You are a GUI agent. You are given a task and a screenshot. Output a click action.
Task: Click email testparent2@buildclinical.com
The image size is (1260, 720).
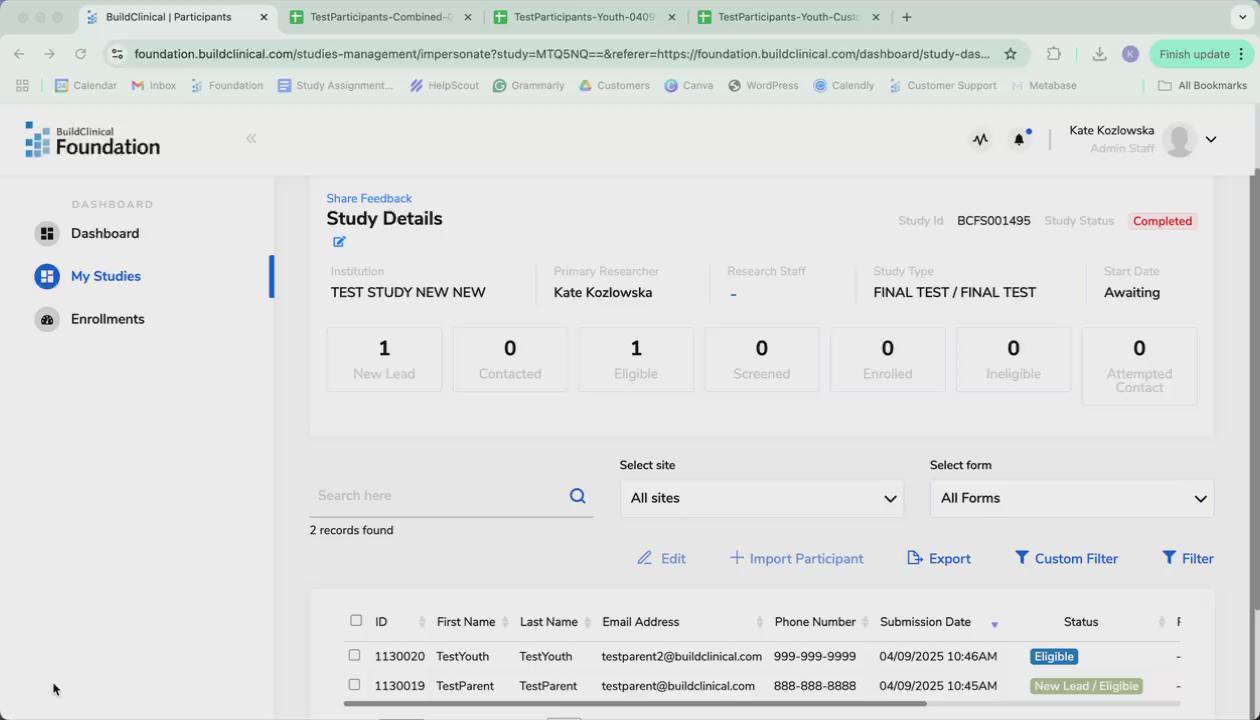click(682, 657)
